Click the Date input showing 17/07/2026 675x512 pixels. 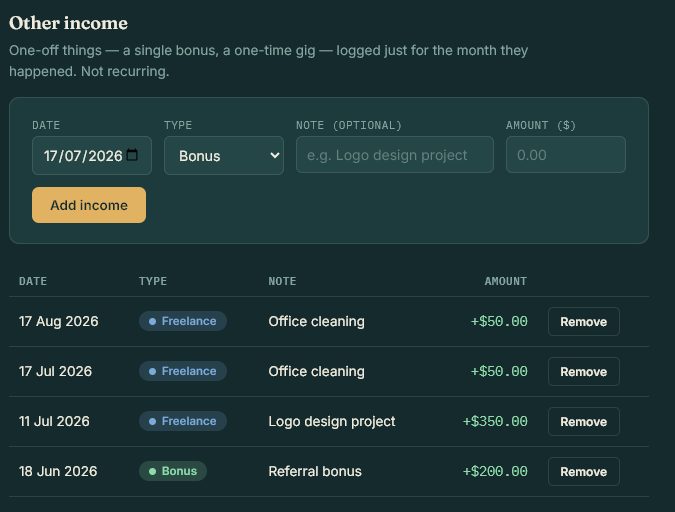92,155
